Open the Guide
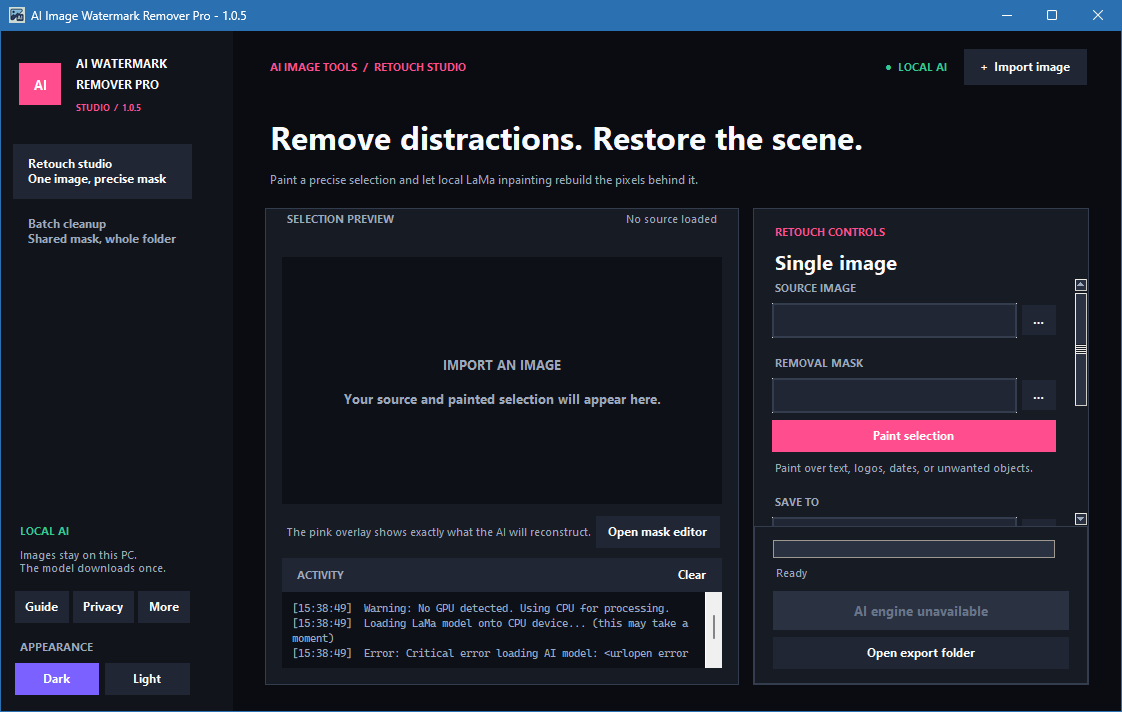This screenshot has height=712, width=1122. 42,607
